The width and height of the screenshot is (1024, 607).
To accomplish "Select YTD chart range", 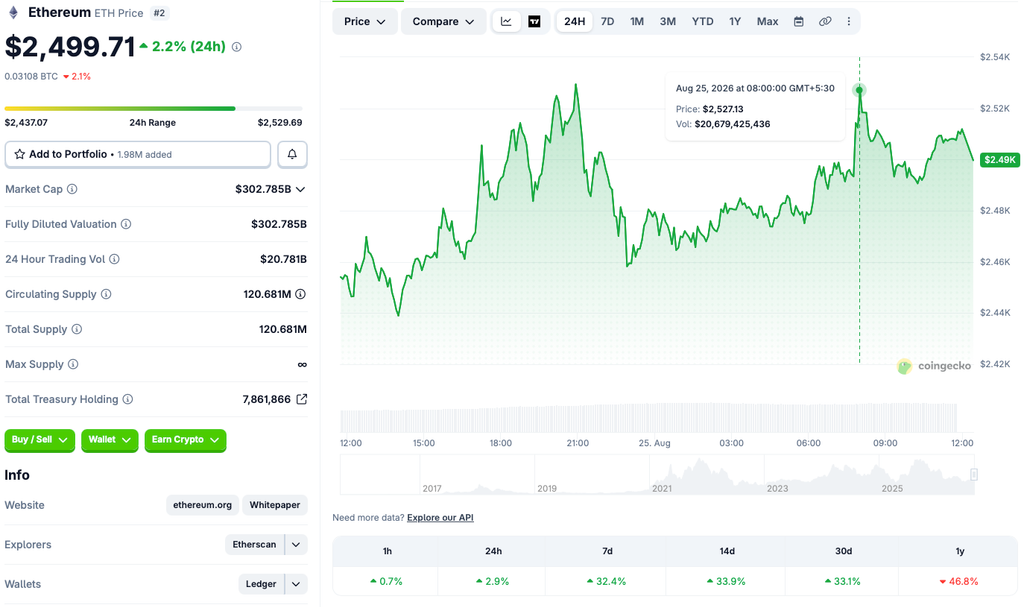I will (x=703, y=22).
